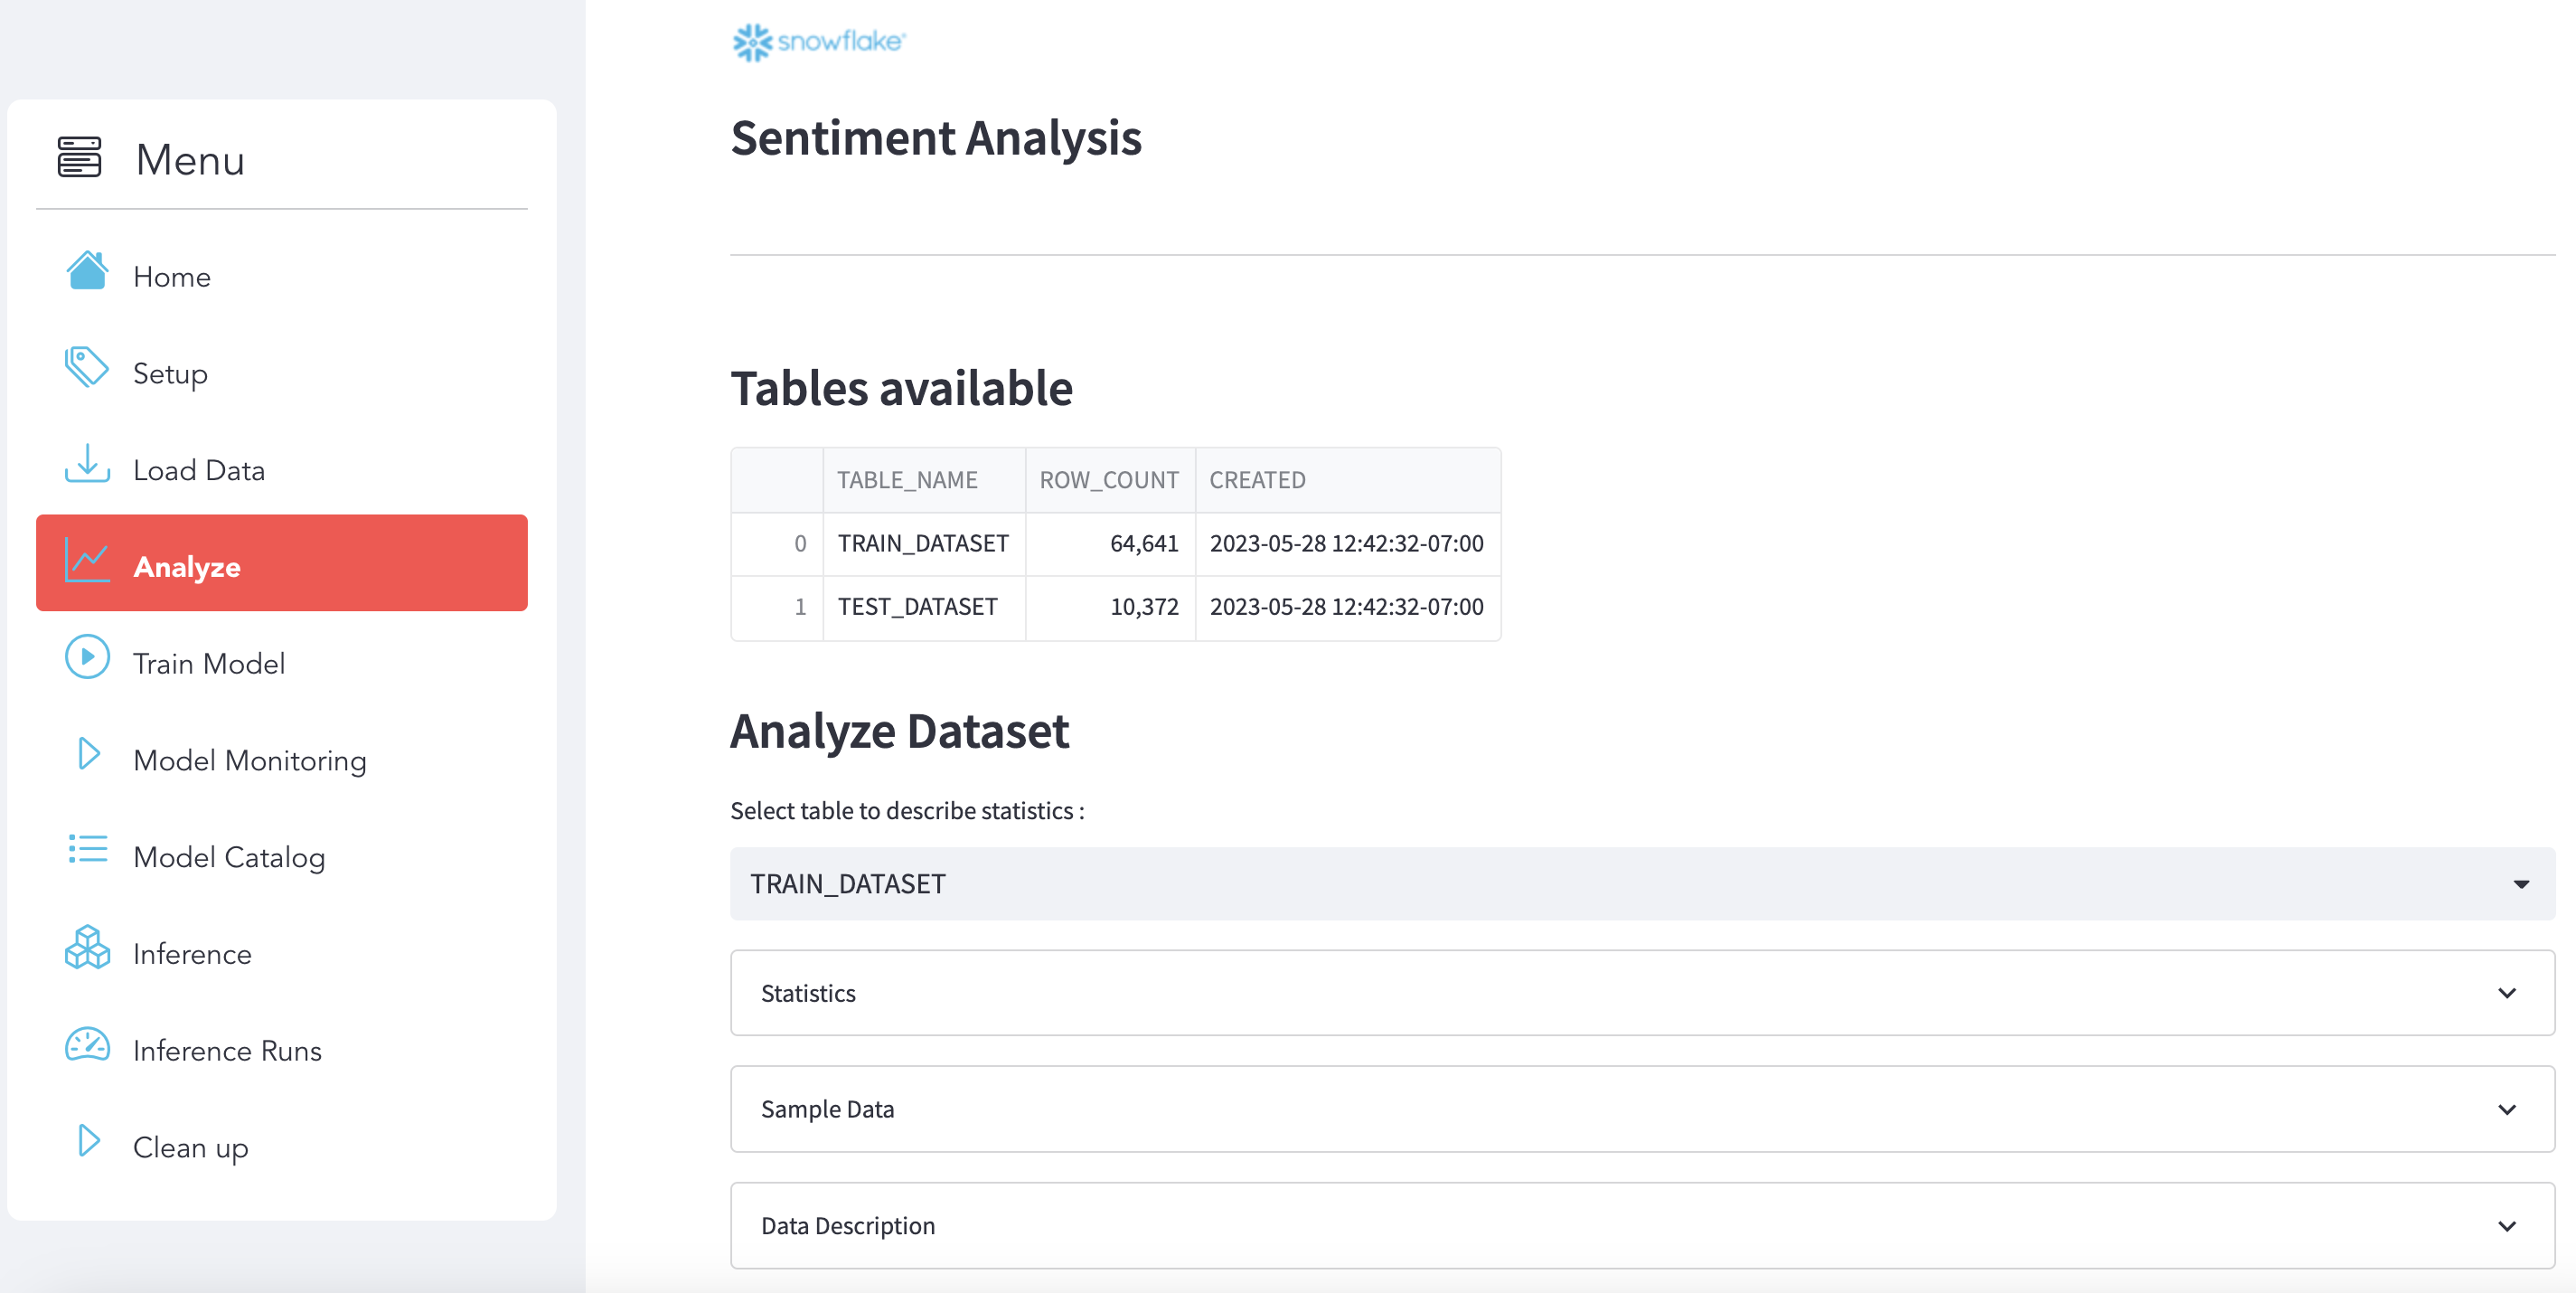Expand the Statistics section
The height and width of the screenshot is (1293, 2576).
(x=1641, y=993)
